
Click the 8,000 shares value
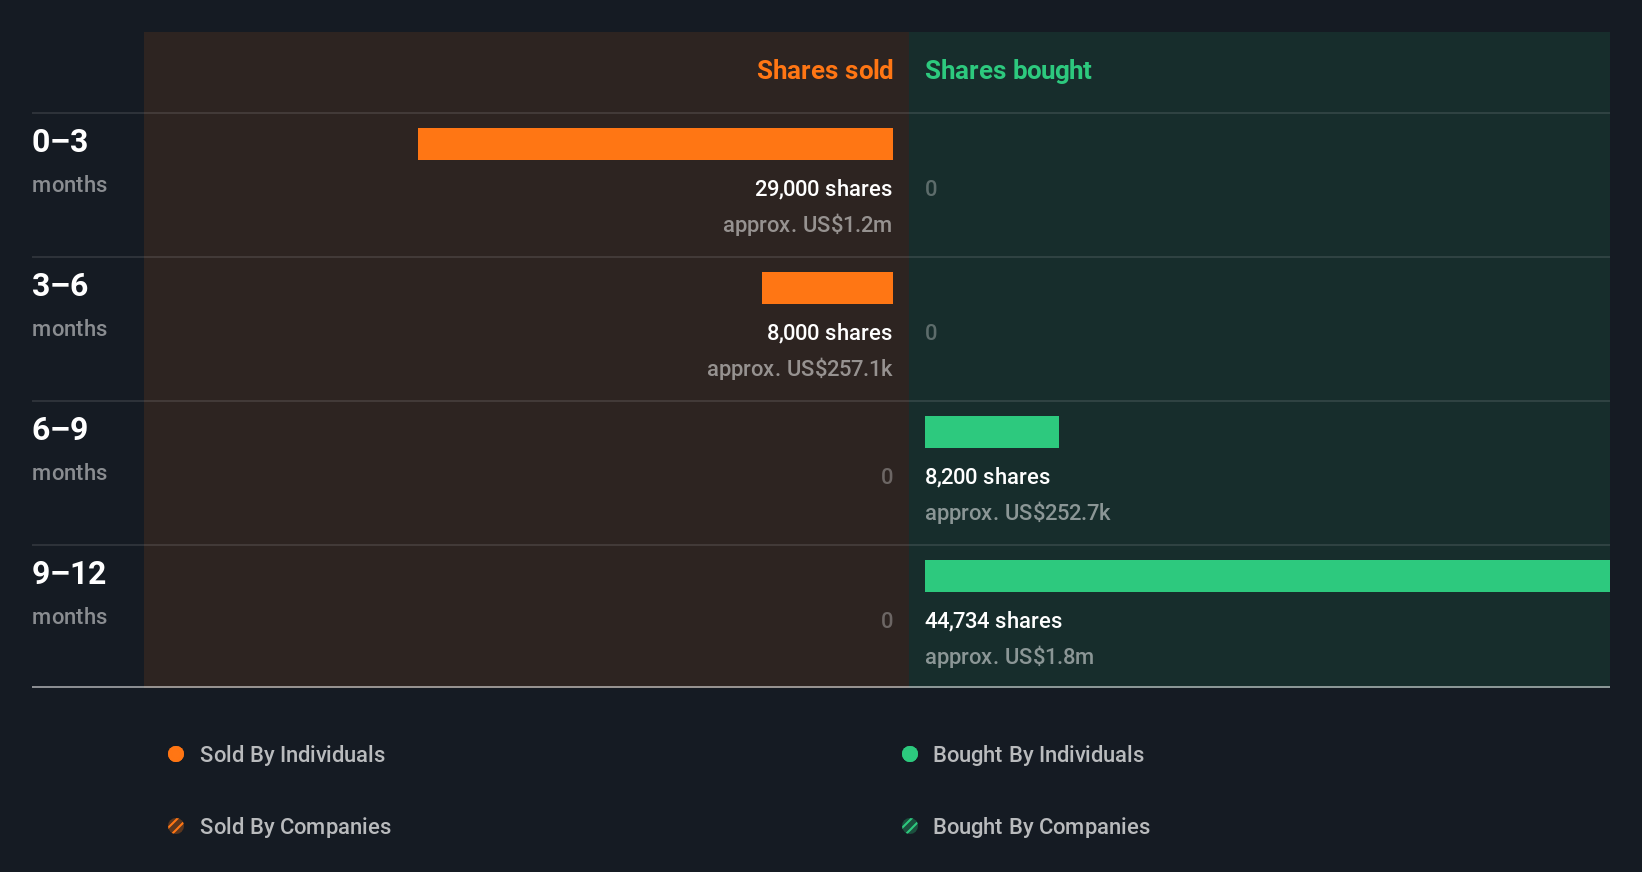click(829, 332)
